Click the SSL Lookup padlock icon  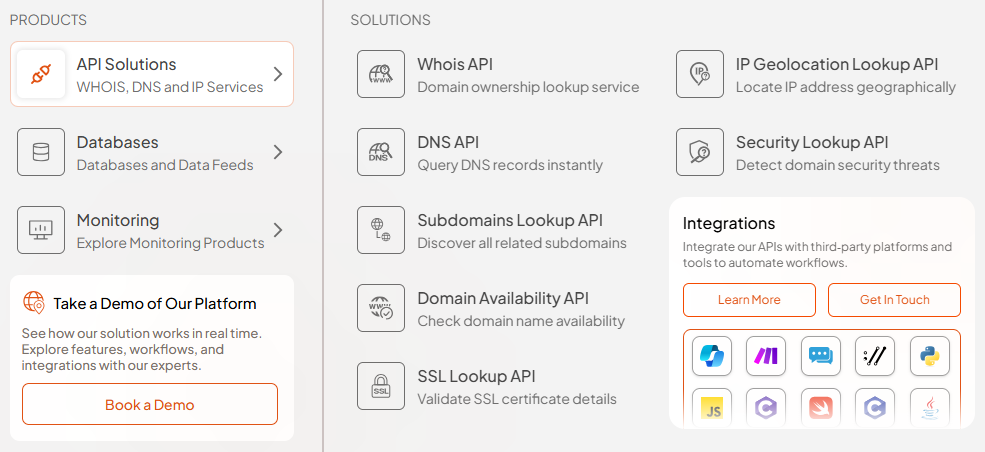tap(381, 386)
